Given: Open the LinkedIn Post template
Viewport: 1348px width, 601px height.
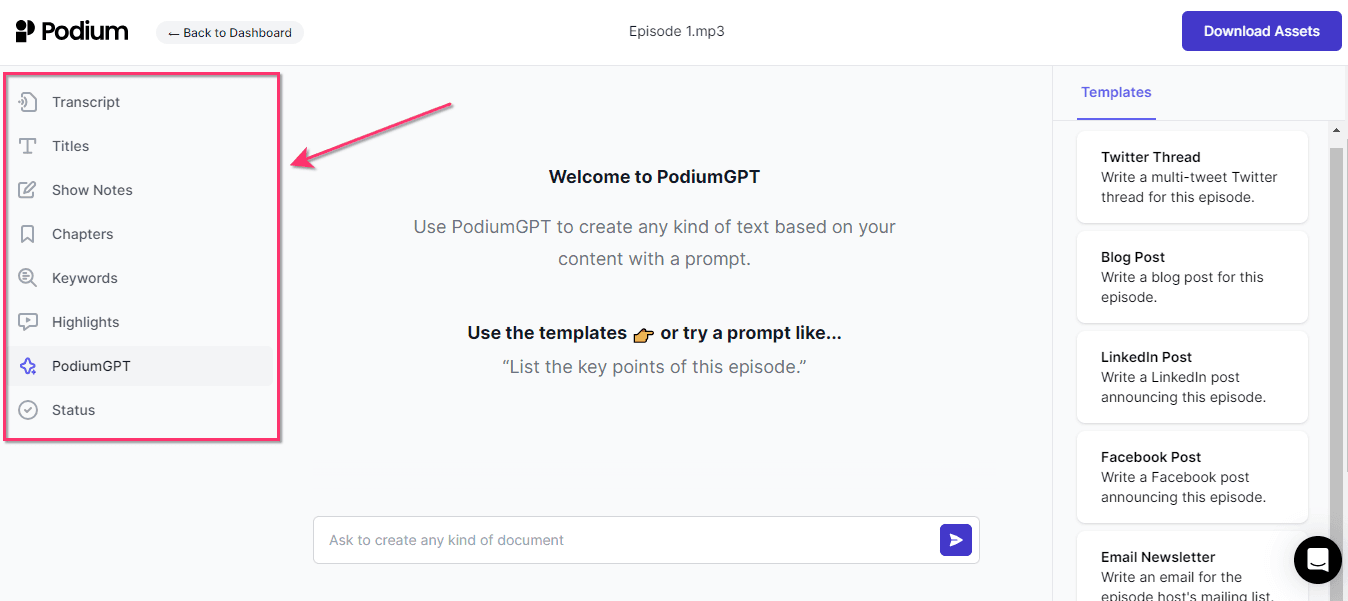Looking at the screenshot, I should coord(1192,376).
